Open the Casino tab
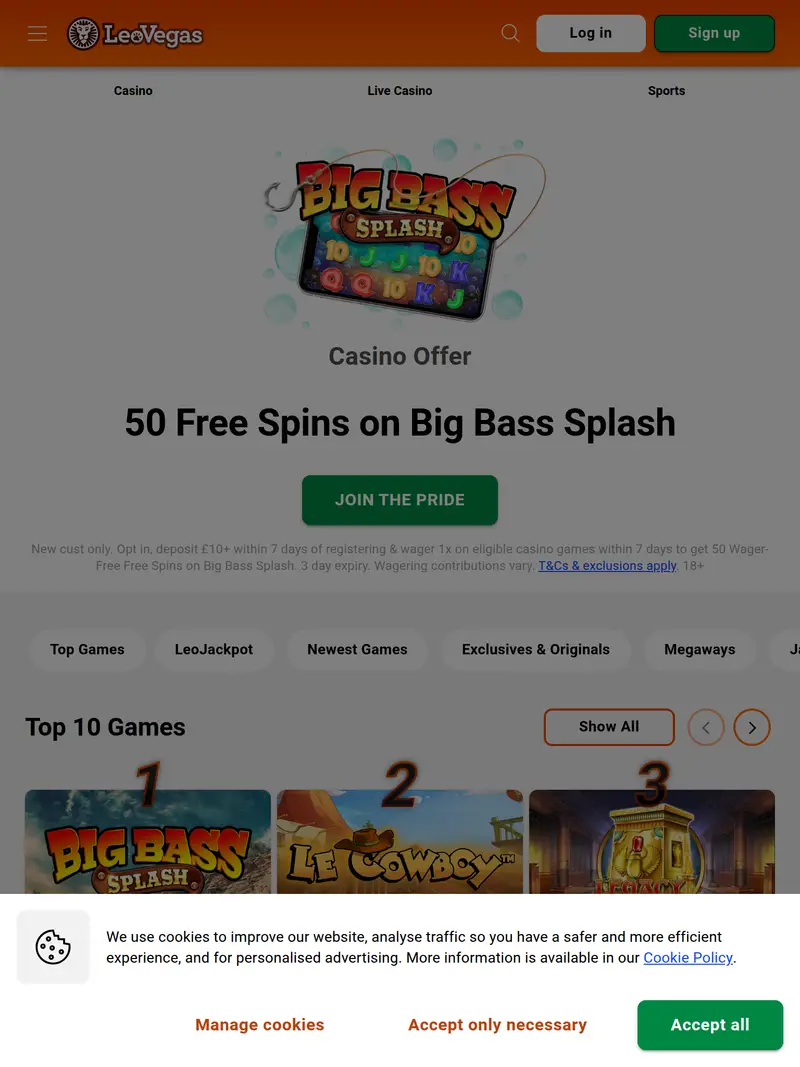 click(x=133, y=91)
